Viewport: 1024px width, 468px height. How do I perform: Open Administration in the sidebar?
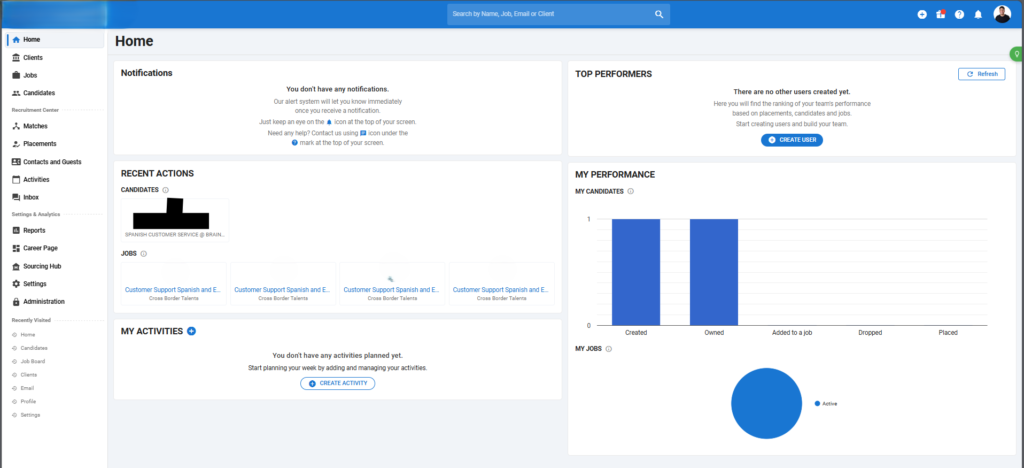coord(44,301)
